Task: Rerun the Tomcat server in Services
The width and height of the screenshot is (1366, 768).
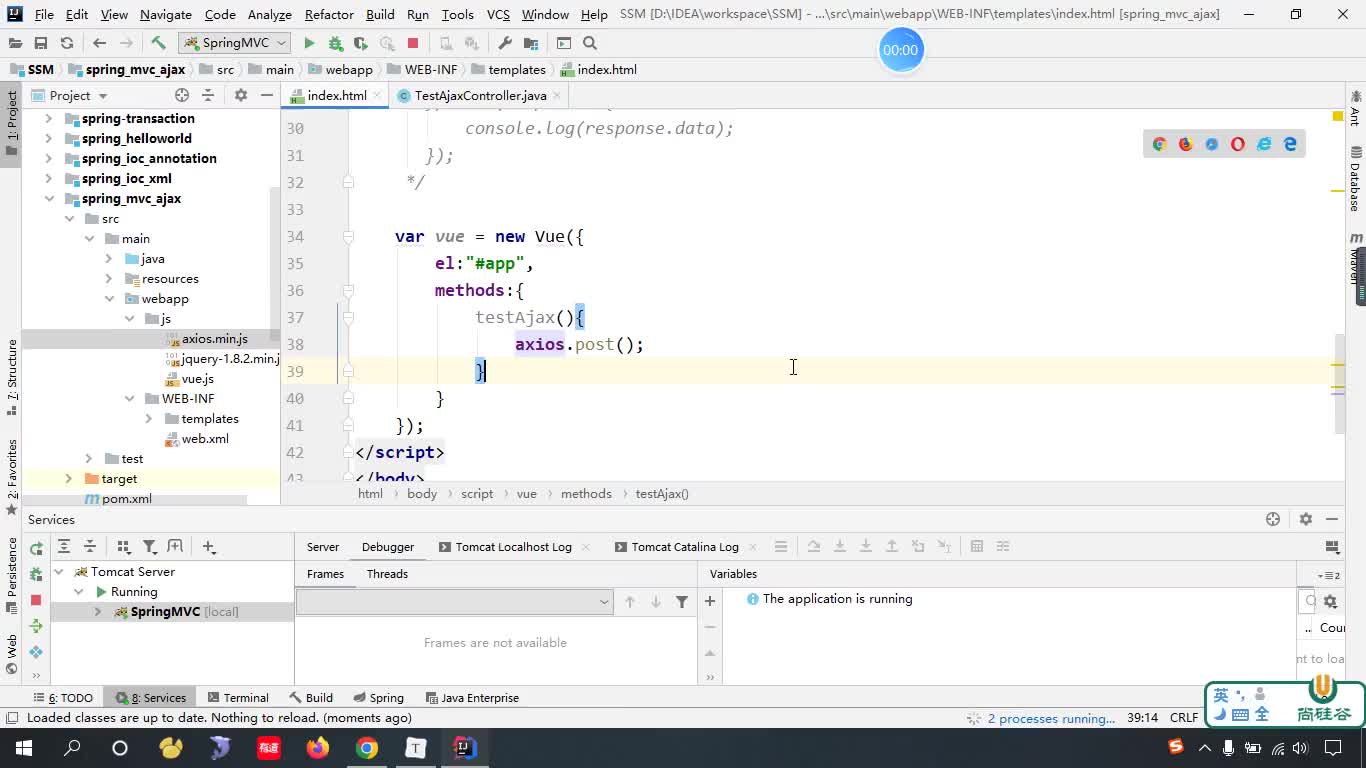Action: tap(36, 547)
